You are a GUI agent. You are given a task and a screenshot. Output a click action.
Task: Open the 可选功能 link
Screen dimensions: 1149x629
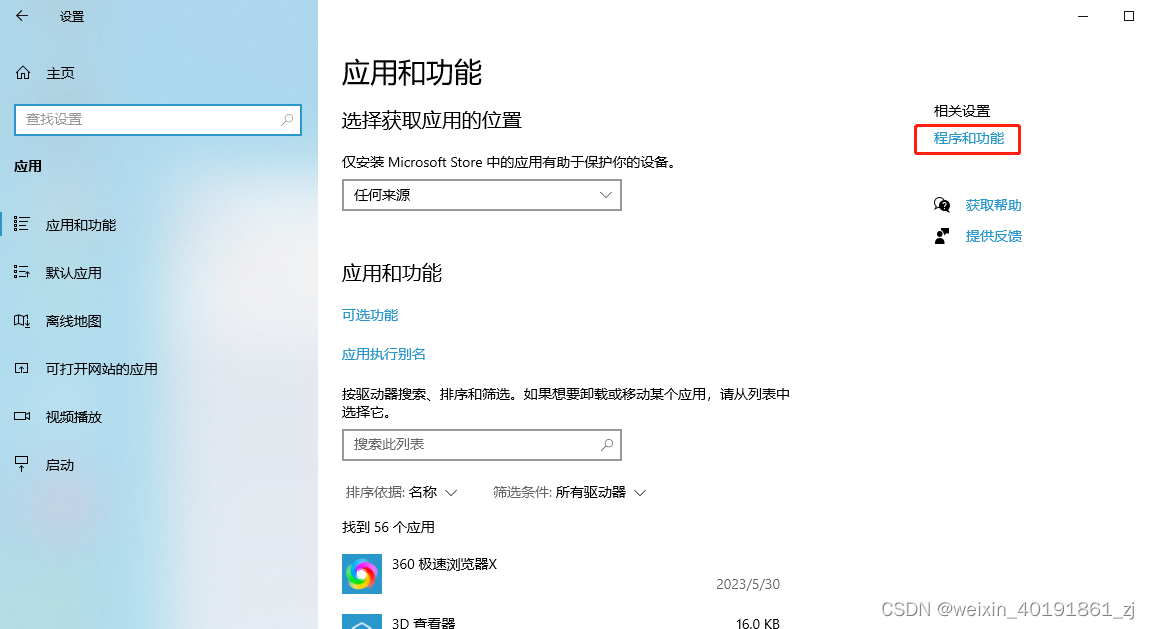[x=369, y=314]
